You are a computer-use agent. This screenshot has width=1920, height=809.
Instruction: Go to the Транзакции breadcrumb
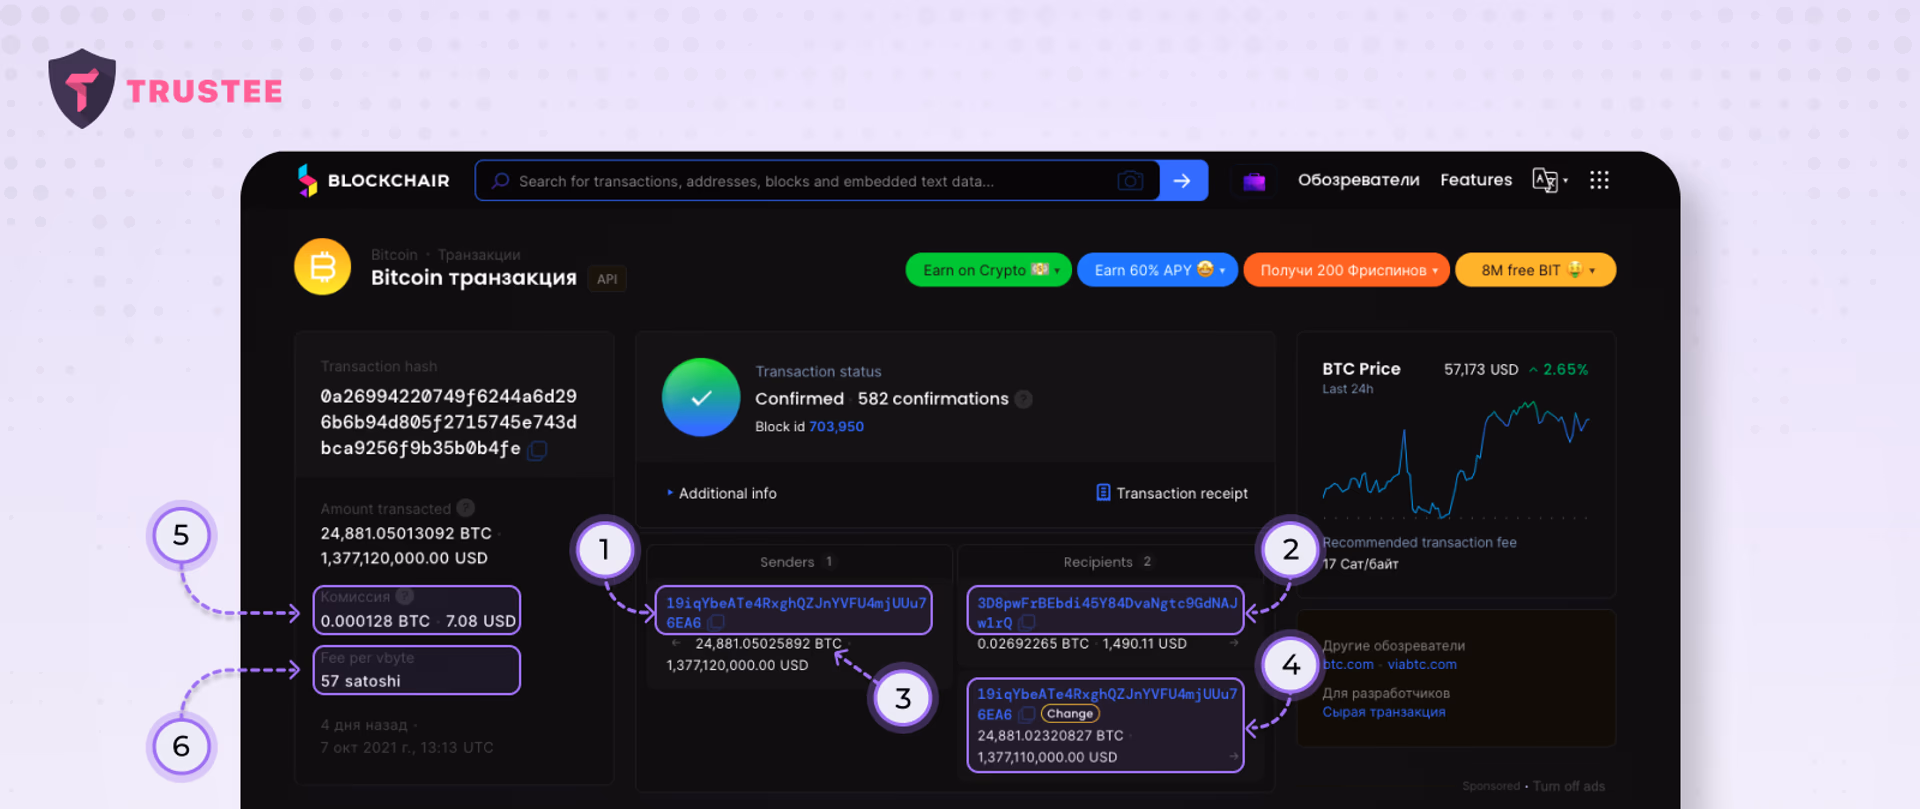pos(479,255)
